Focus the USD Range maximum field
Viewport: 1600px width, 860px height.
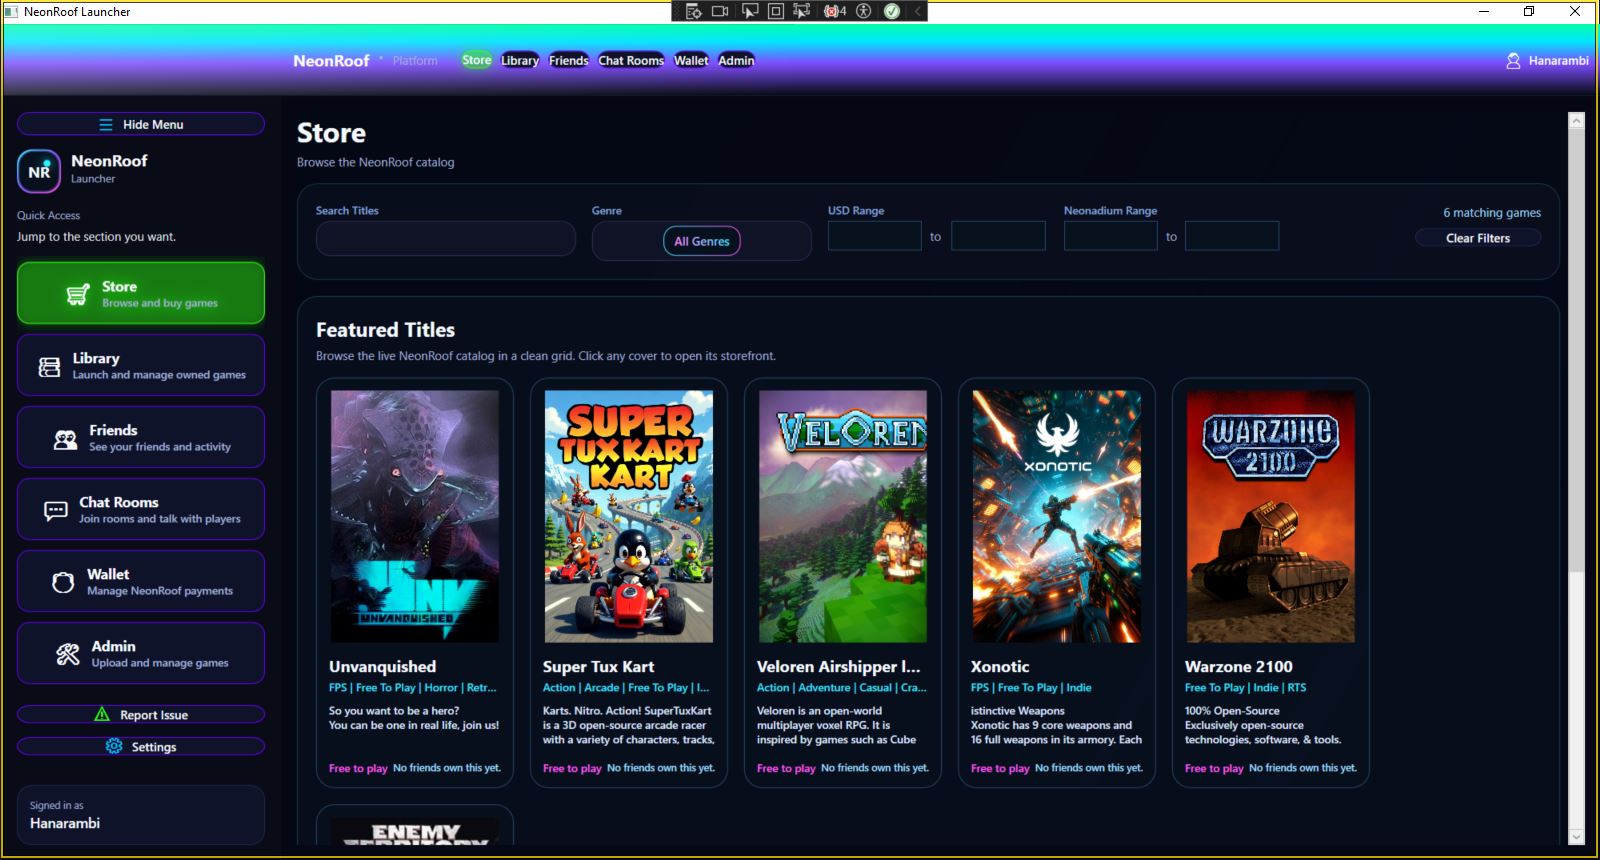coord(998,236)
